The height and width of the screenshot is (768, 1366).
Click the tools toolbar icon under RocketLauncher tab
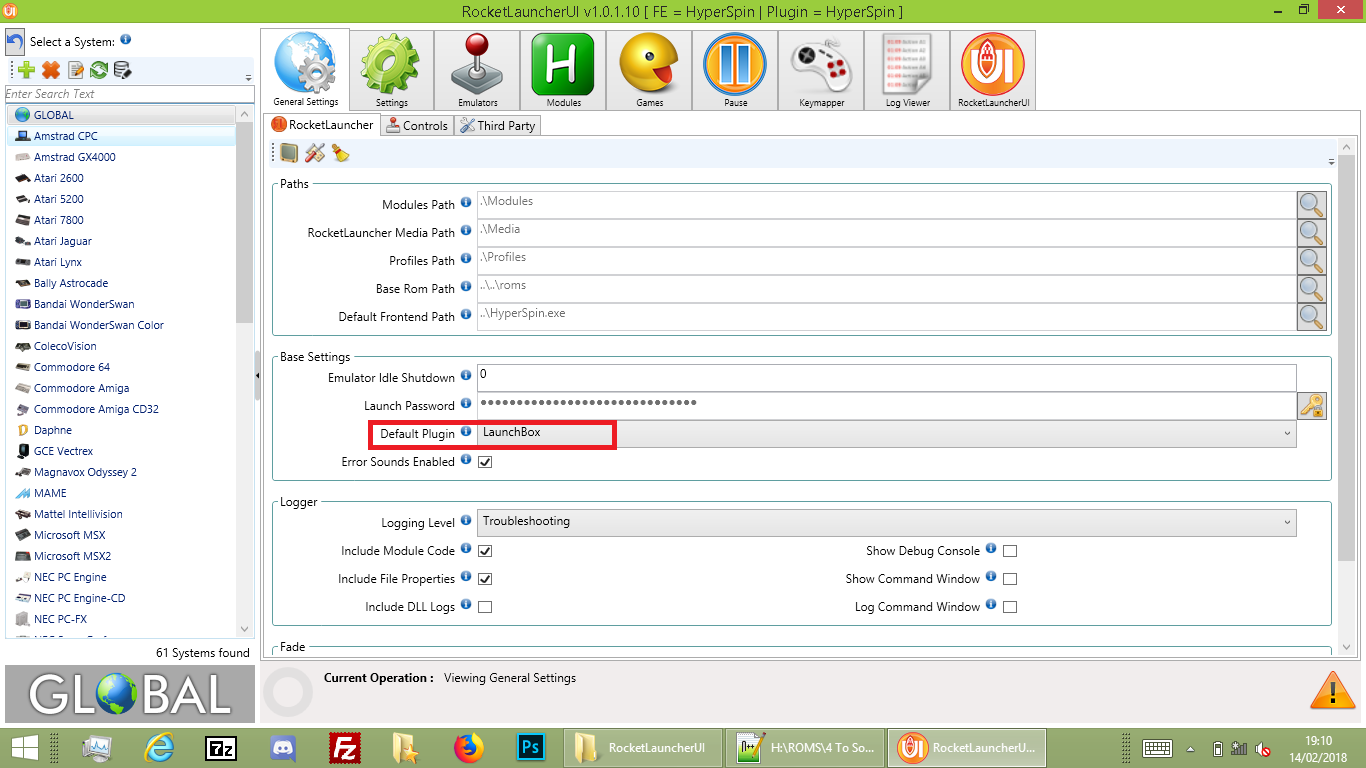click(315, 153)
